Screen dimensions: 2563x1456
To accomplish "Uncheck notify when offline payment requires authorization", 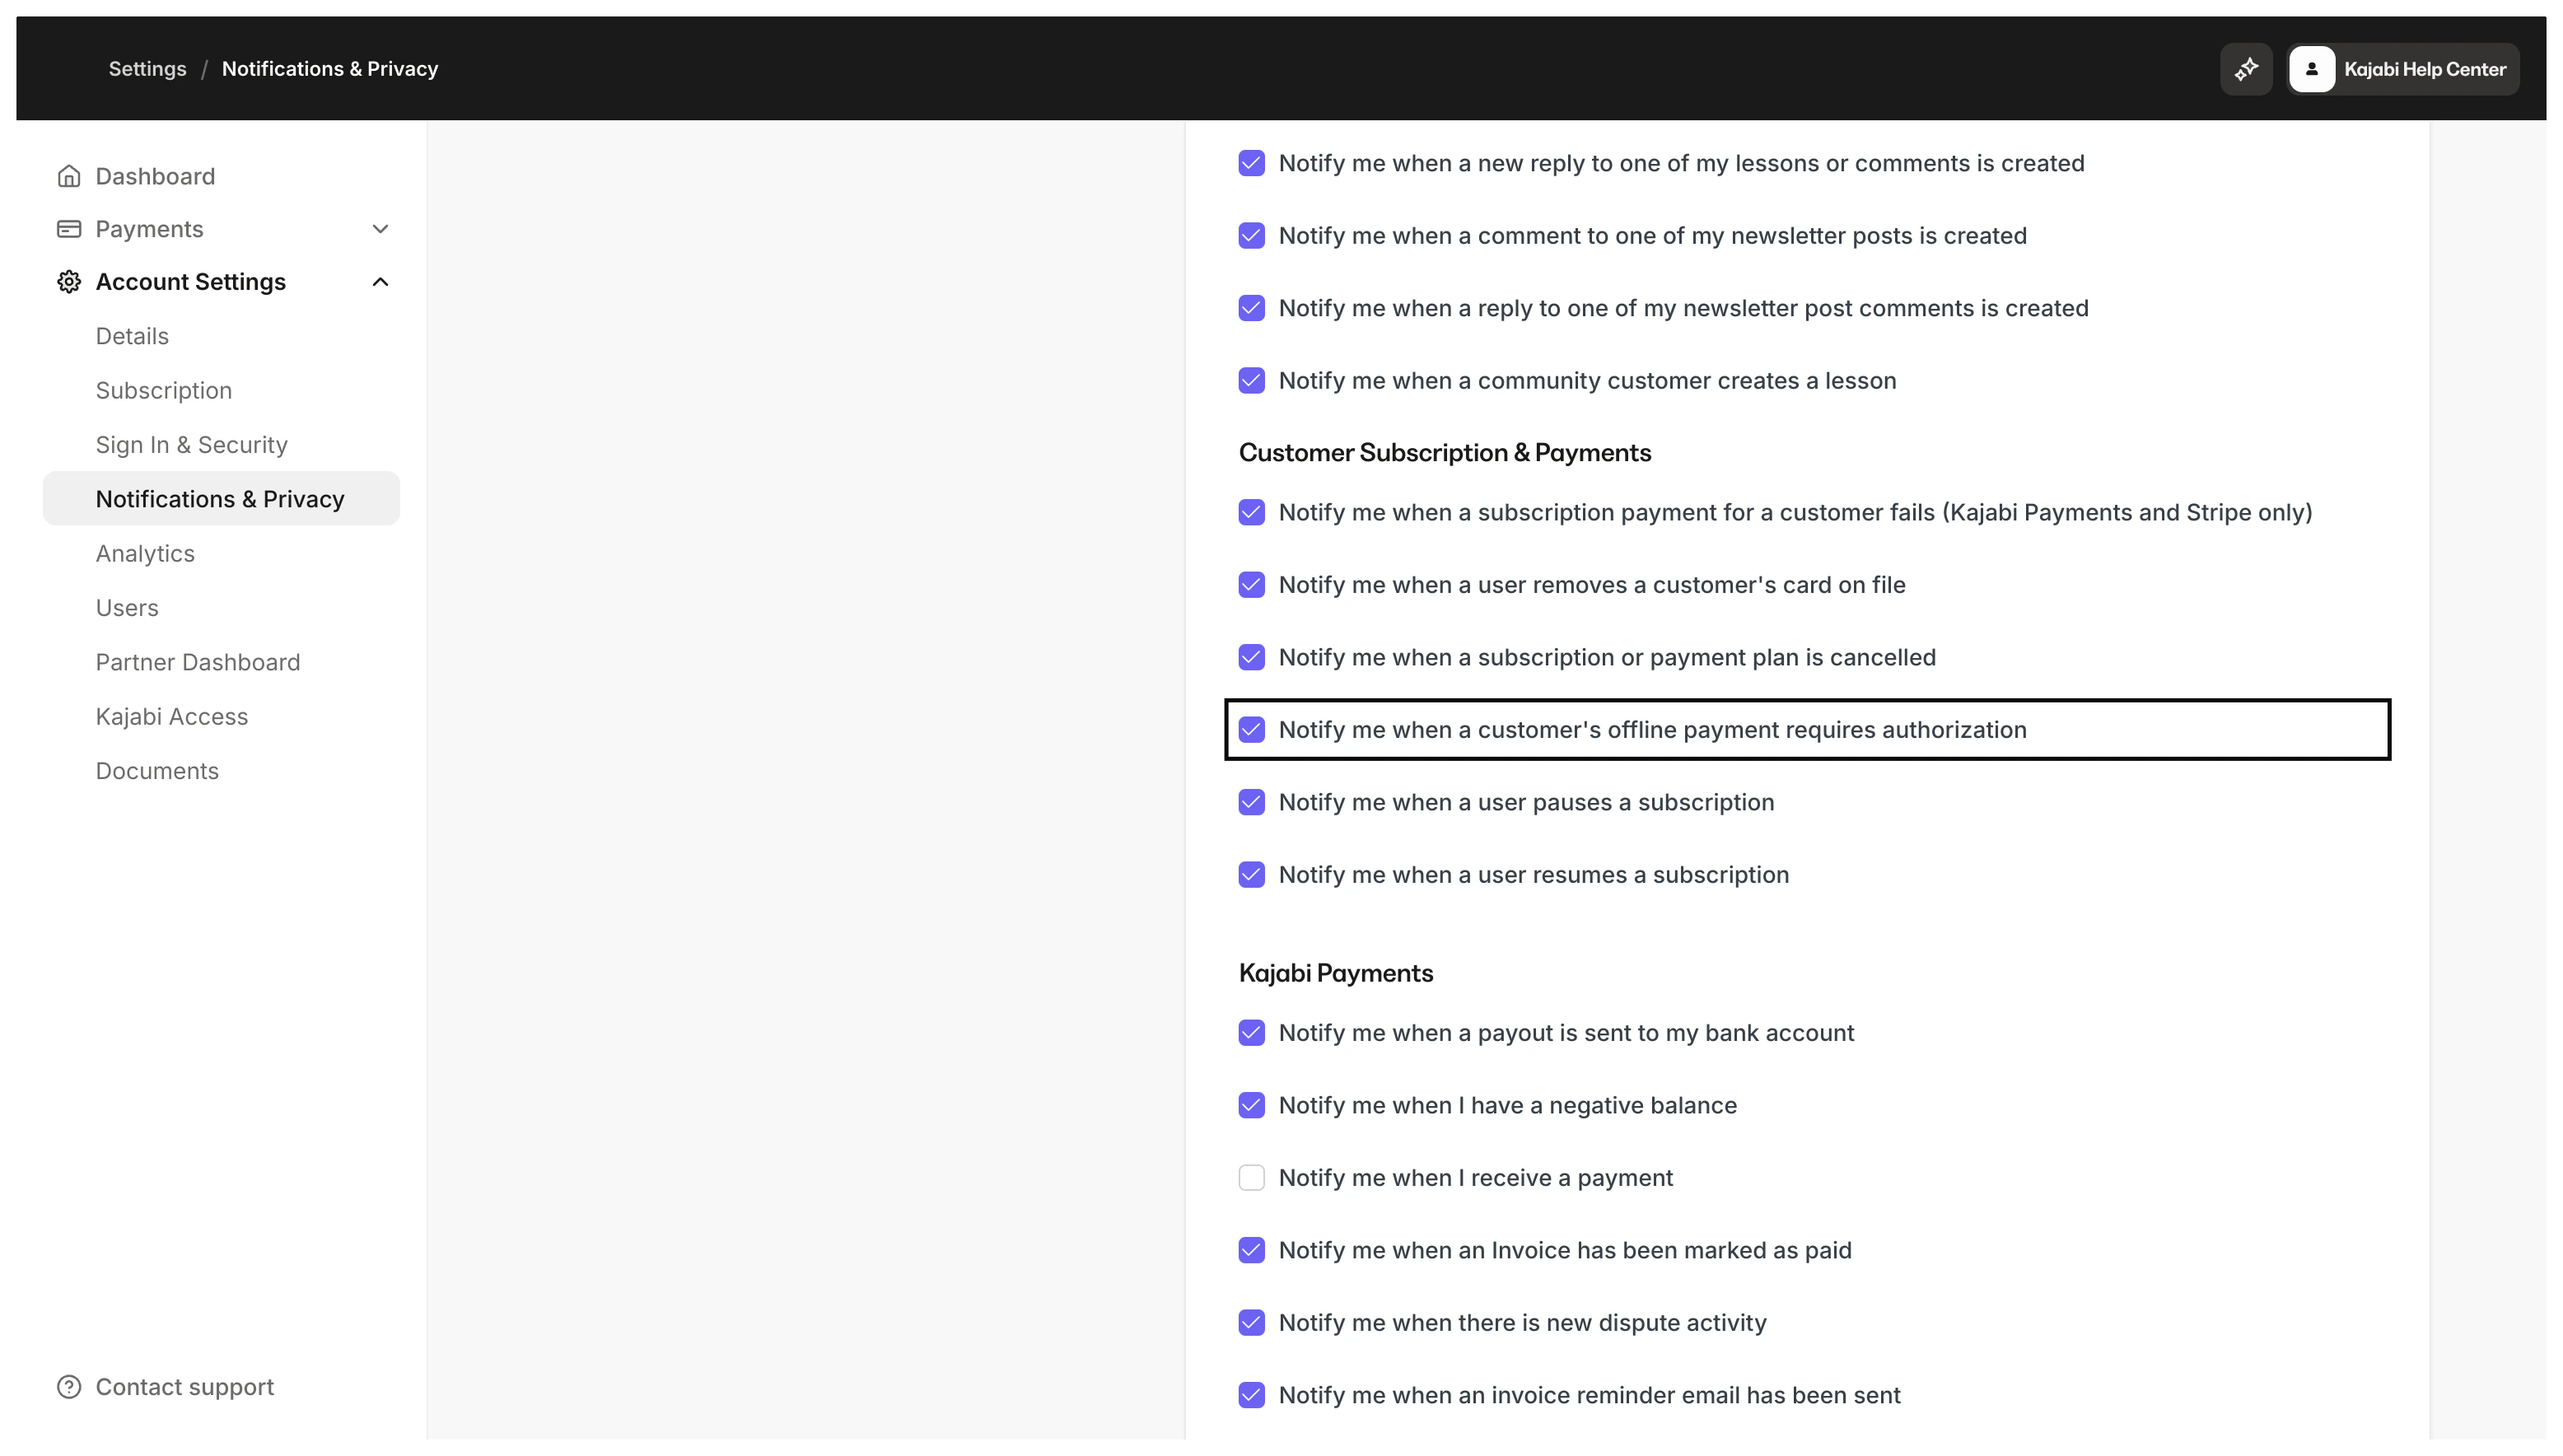I will [x=1252, y=729].
